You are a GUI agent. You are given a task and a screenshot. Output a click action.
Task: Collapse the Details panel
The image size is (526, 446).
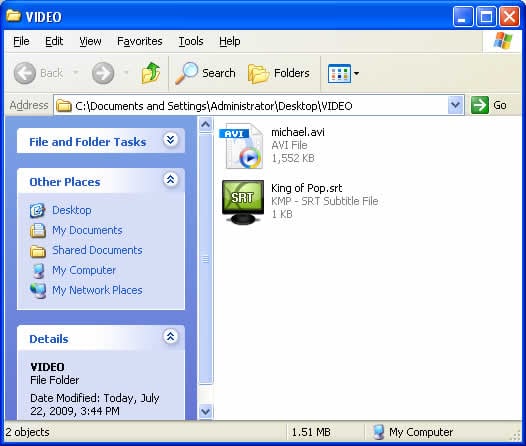[x=170, y=336]
